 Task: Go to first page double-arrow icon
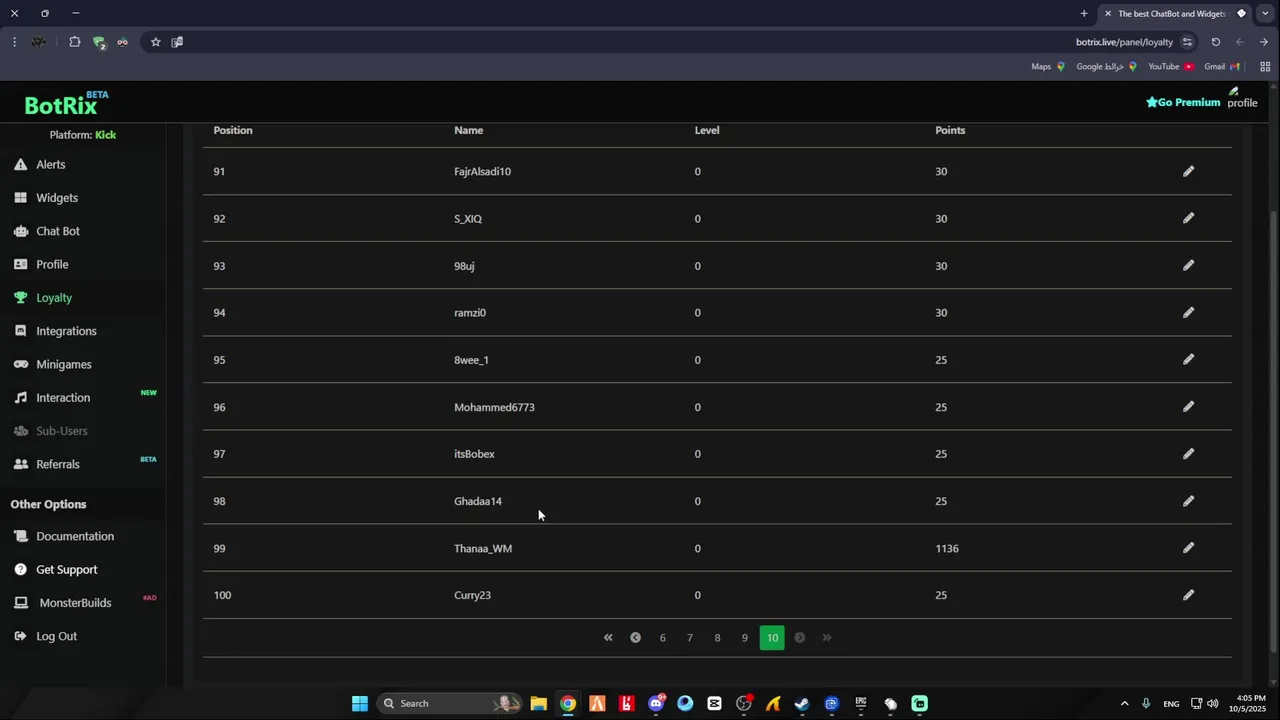tap(608, 637)
